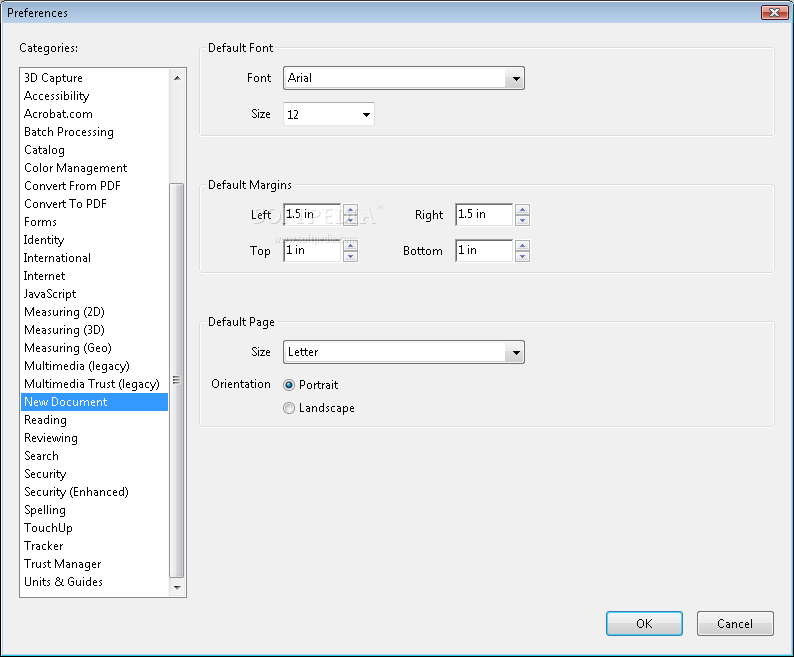
Task: Select the Convert From PDF category
Action: pyautogui.click(x=94, y=186)
